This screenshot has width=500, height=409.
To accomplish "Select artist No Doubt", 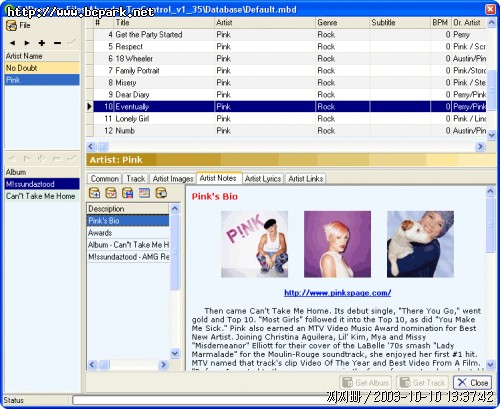I will coord(42,68).
